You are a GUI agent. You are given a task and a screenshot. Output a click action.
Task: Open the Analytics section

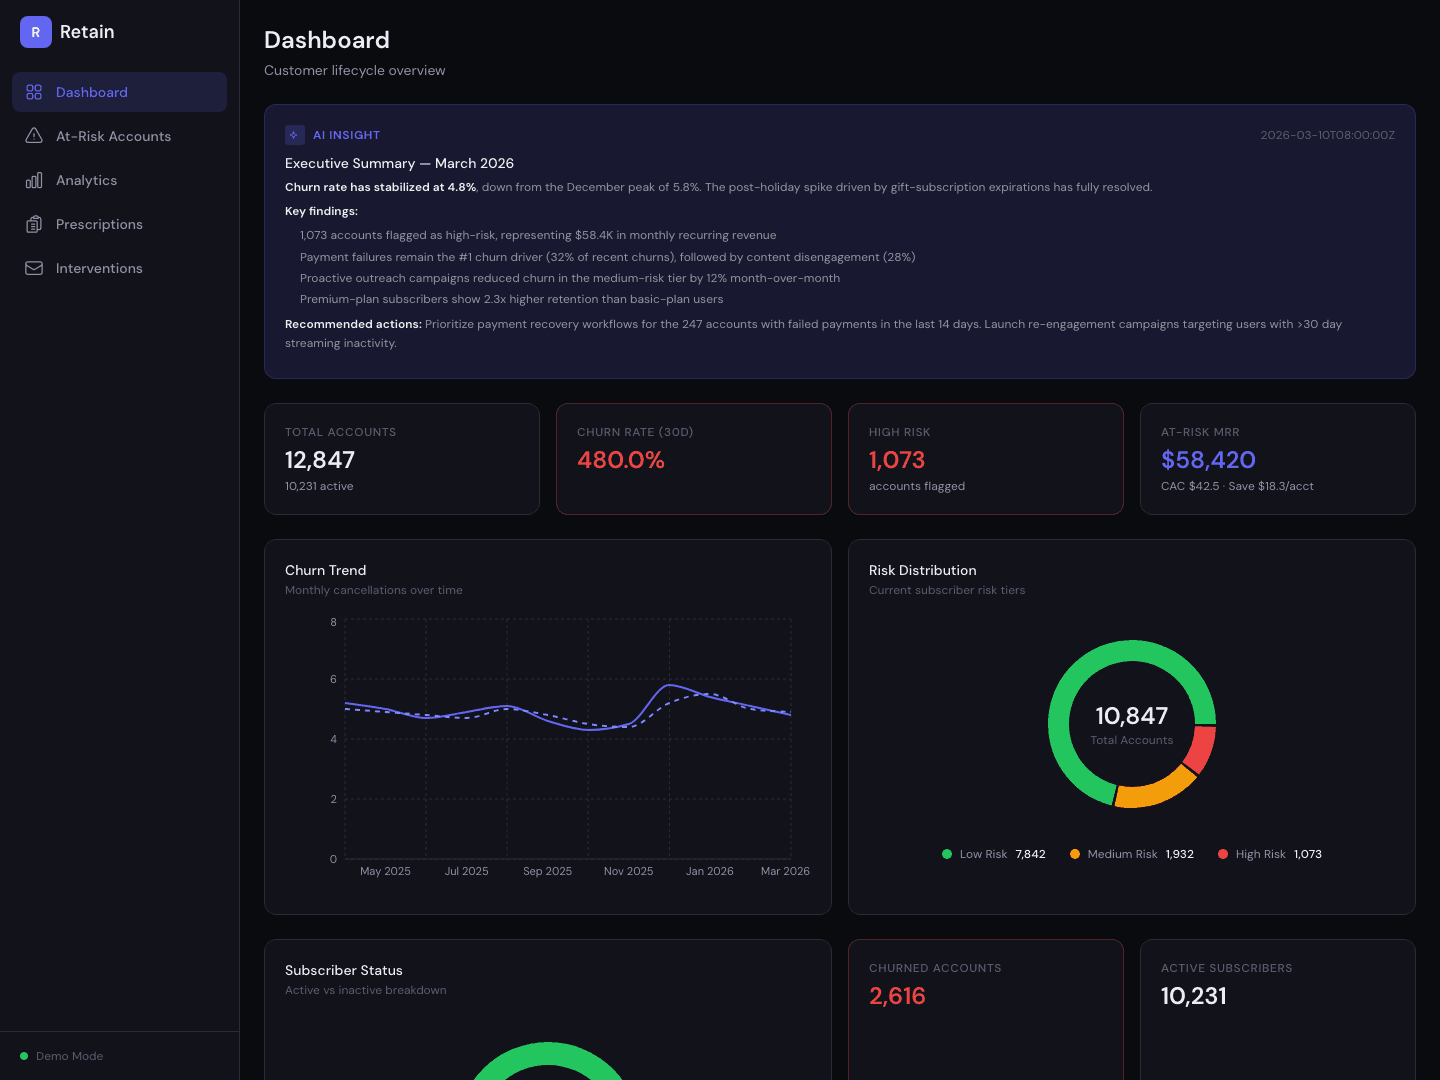[x=120, y=180]
